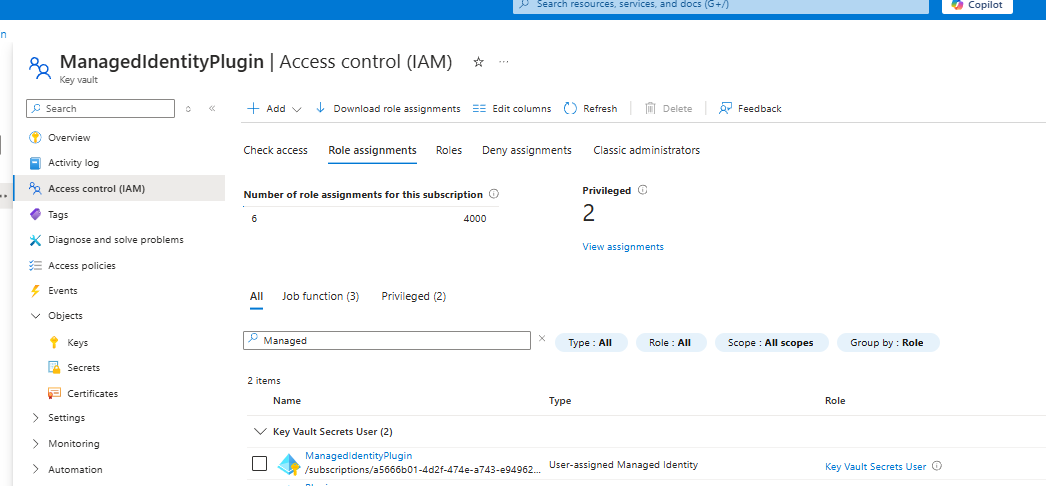The height and width of the screenshot is (486, 1046).
Task: Expand the Settings section in sidebar
Action: [36, 418]
